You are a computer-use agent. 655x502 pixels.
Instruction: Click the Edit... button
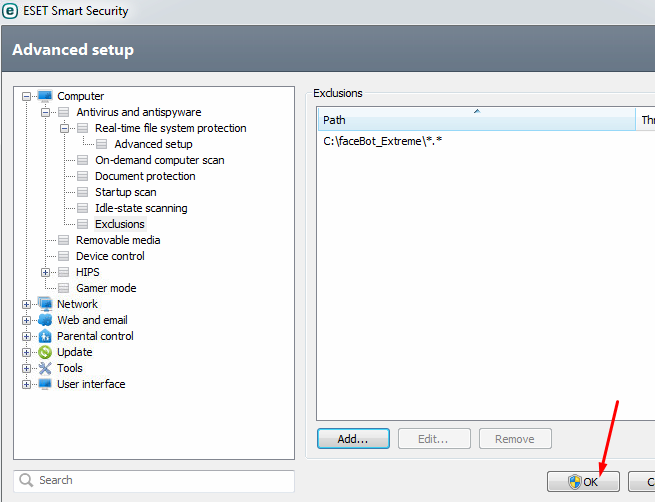click(x=434, y=439)
